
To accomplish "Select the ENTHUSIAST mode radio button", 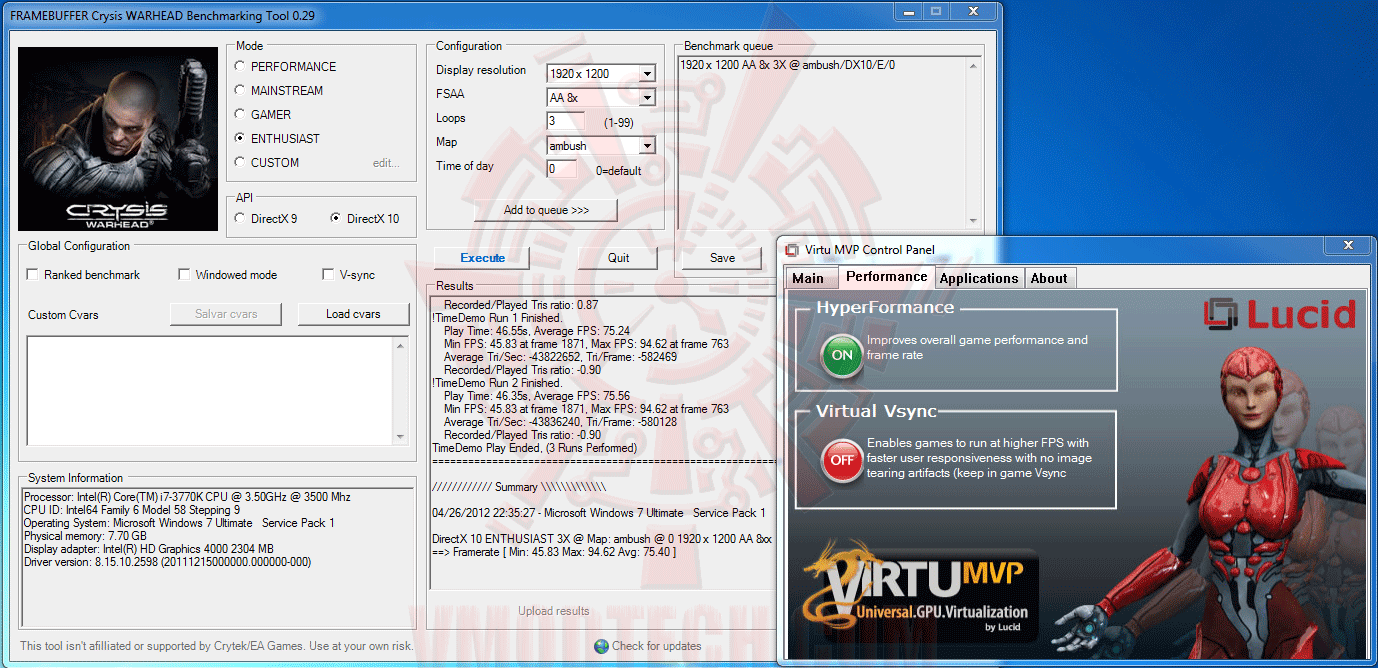I will pyautogui.click(x=239, y=138).
